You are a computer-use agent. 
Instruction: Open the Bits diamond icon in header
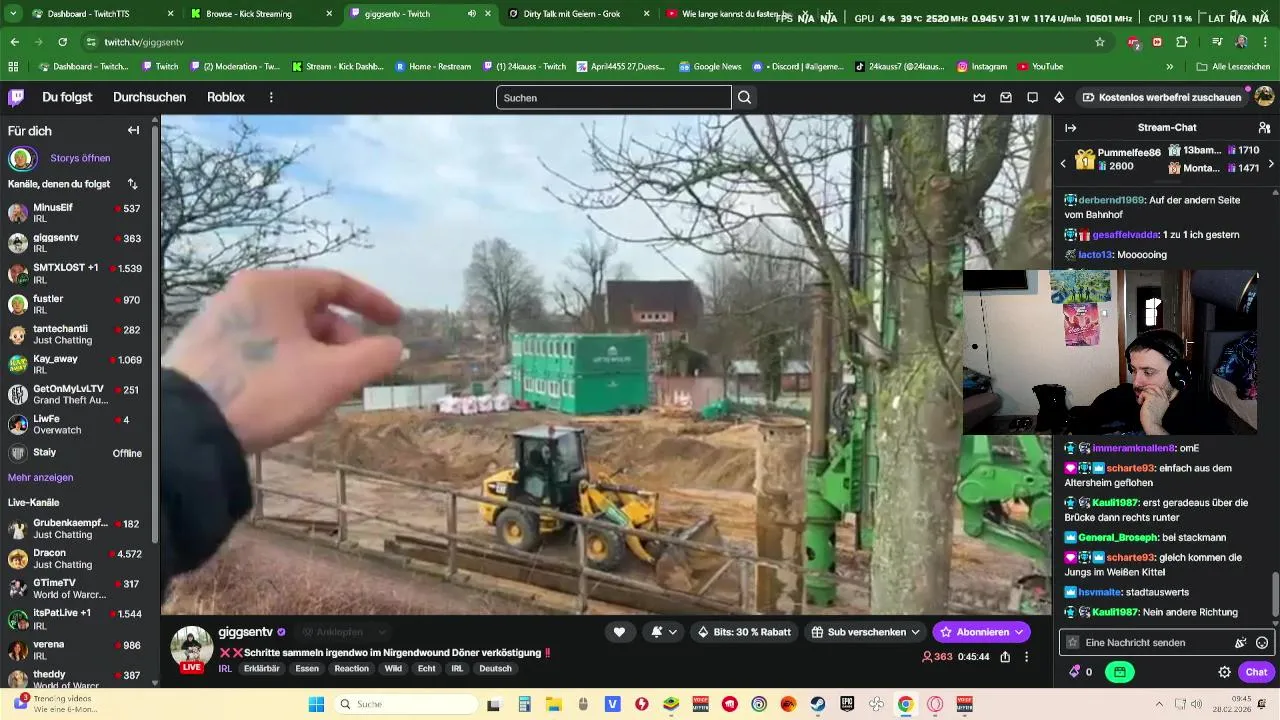click(x=1059, y=97)
